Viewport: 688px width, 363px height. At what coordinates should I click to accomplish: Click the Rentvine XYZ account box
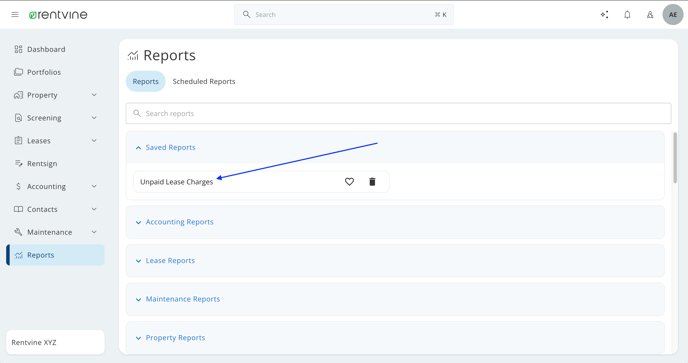click(55, 342)
